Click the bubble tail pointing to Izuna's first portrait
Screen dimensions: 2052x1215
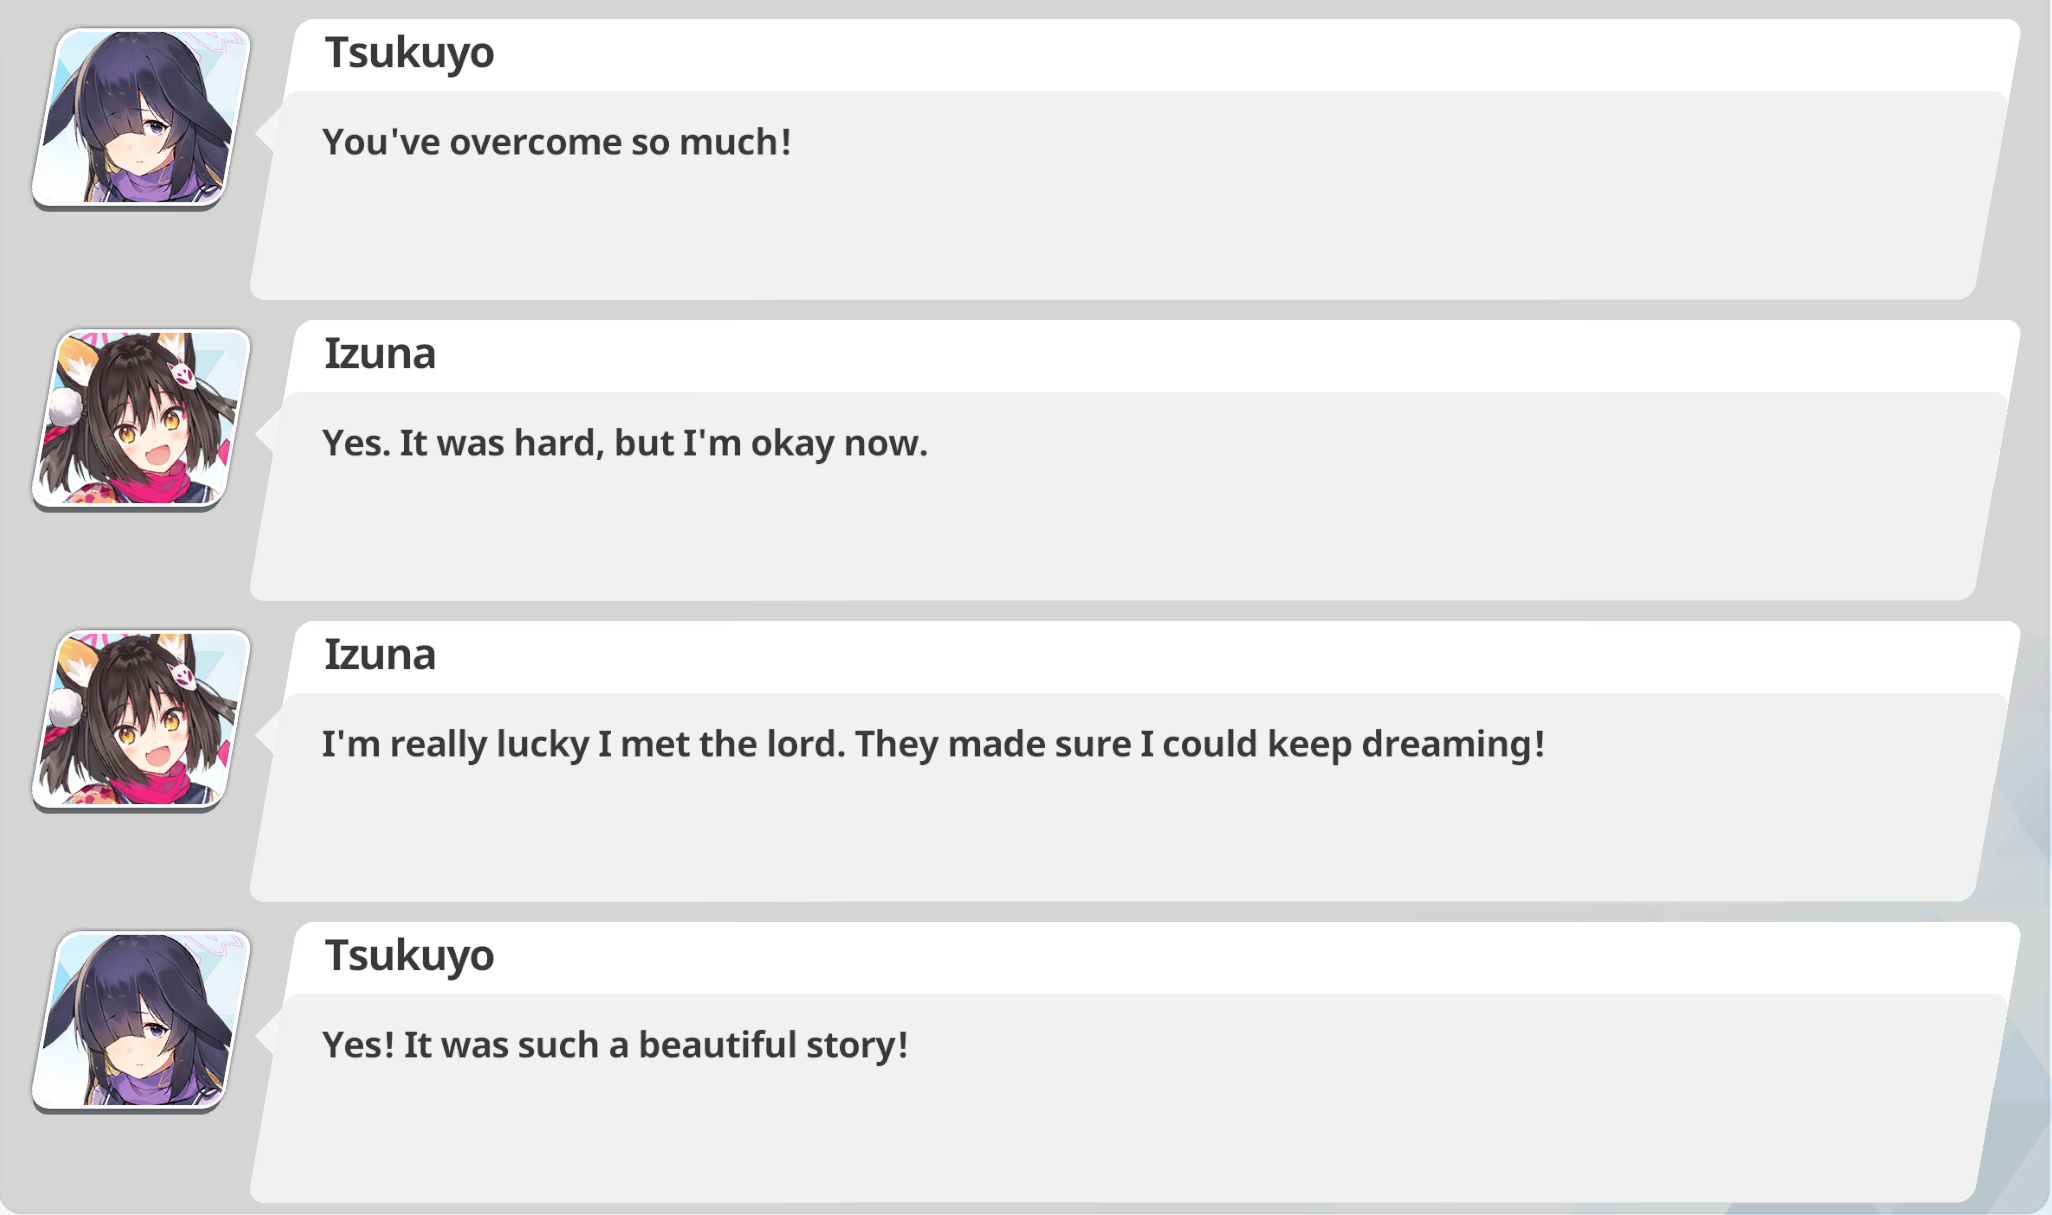click(265, 434)
